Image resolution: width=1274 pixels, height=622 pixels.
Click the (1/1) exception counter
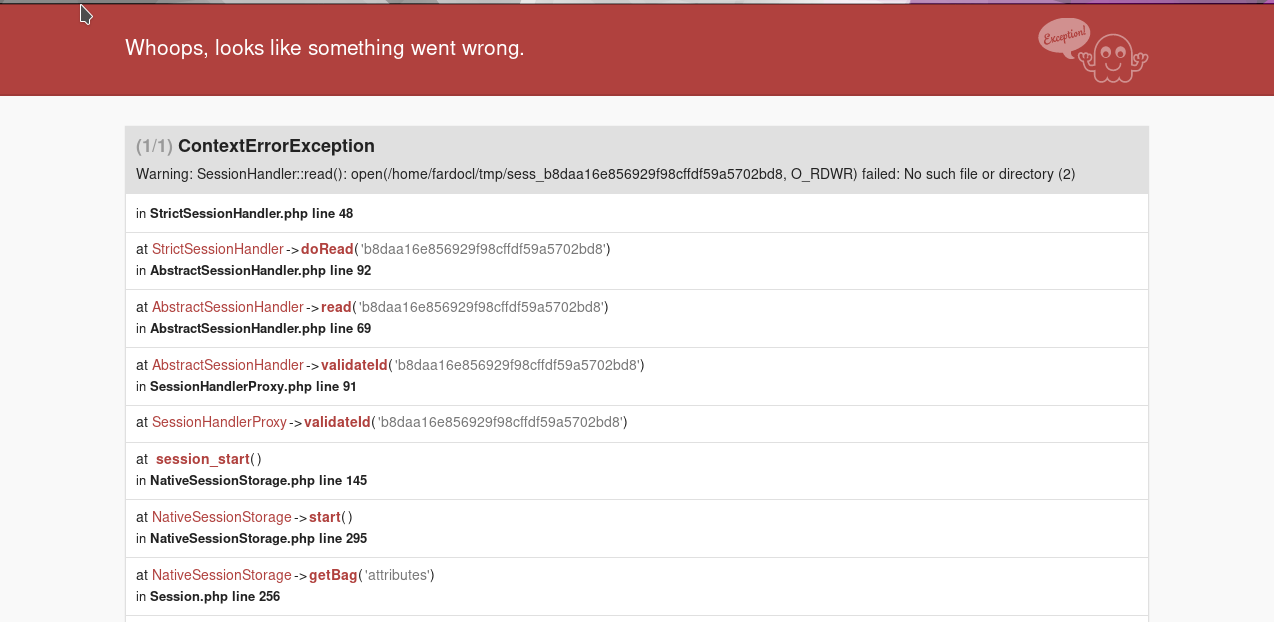pos(154,146)
